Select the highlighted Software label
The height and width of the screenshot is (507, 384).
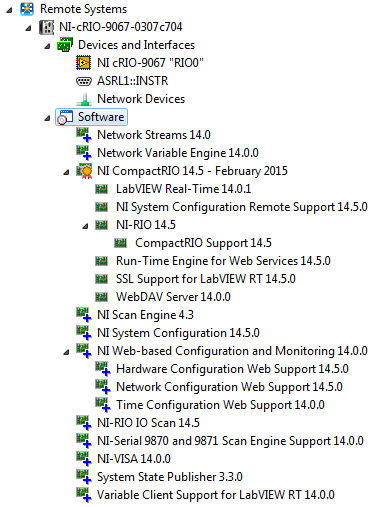point(101,117)
